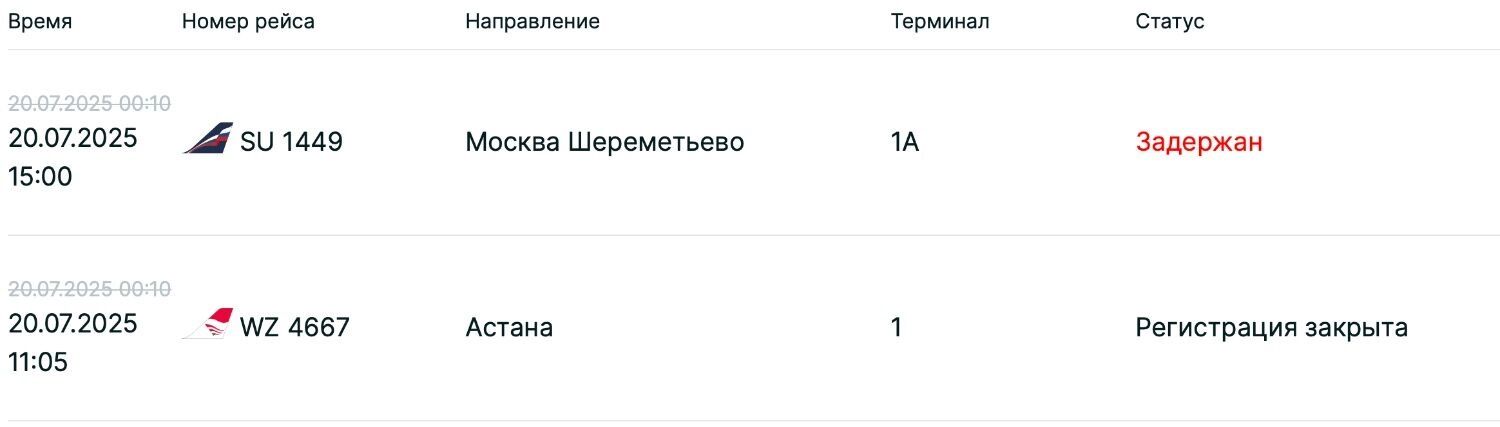
Task: Click the red Задержан status
Action: pos(1199,142)
